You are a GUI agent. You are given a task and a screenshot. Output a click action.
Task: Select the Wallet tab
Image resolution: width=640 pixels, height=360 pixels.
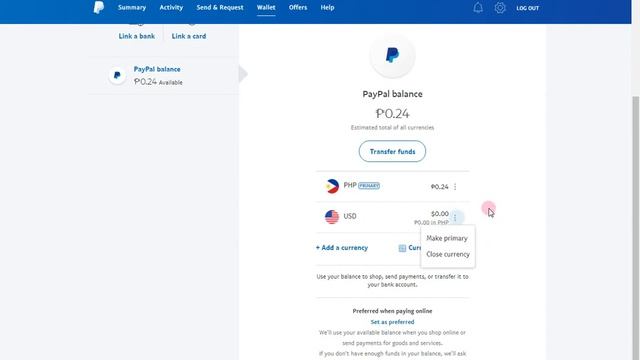(x=266, y=7)
